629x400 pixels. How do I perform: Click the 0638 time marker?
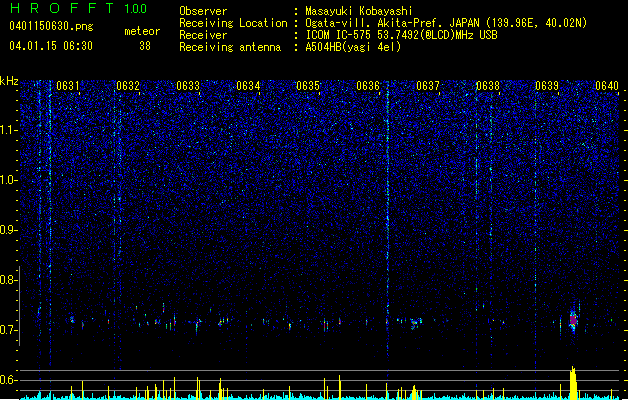[488, 86]
